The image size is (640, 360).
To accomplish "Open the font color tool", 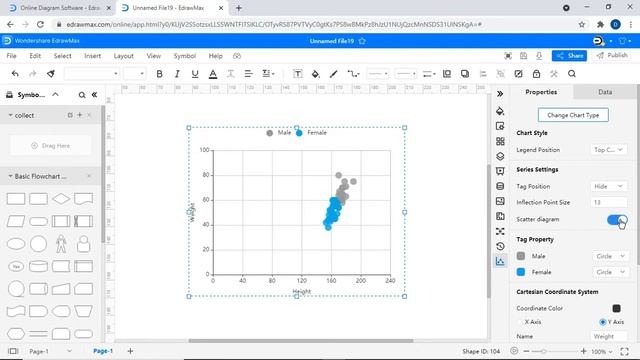I will [x=213, y=74].
